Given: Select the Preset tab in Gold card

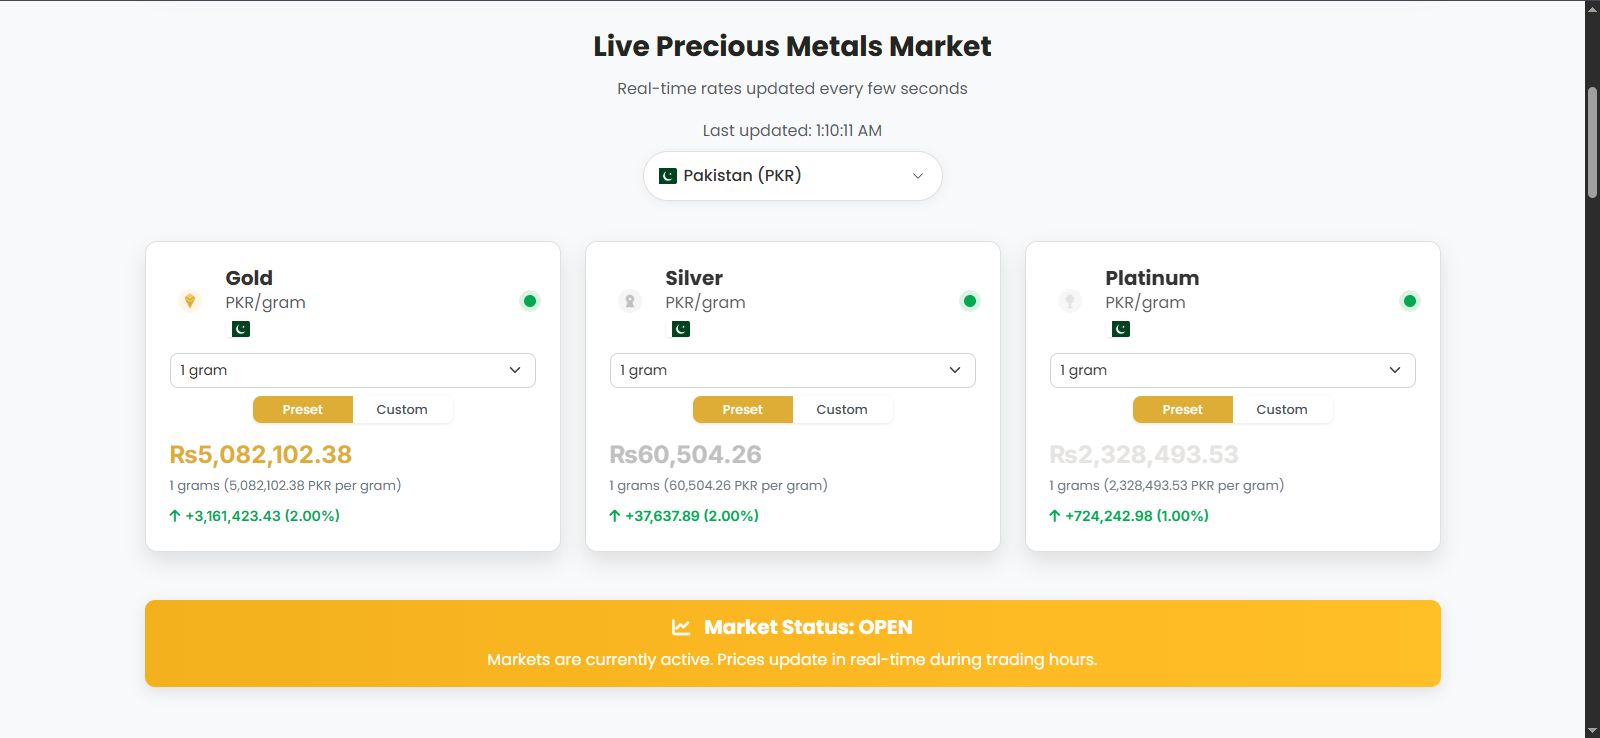Looking at the screenshot, I should pos(302,410).
